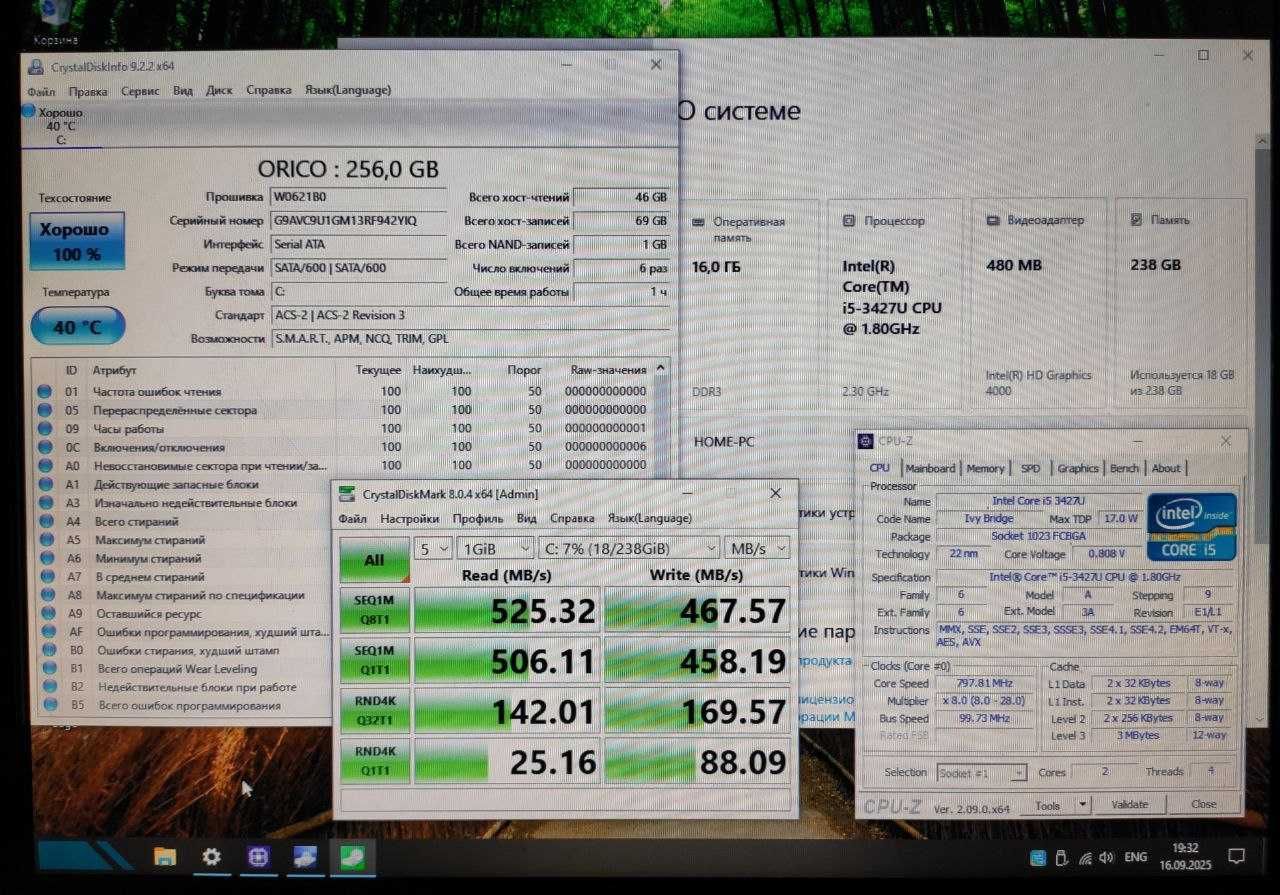The width and height of the screenshot is (1280, 895).
Task: Open Сервис menu in CrystalDiskInfo
Action: 140,91
